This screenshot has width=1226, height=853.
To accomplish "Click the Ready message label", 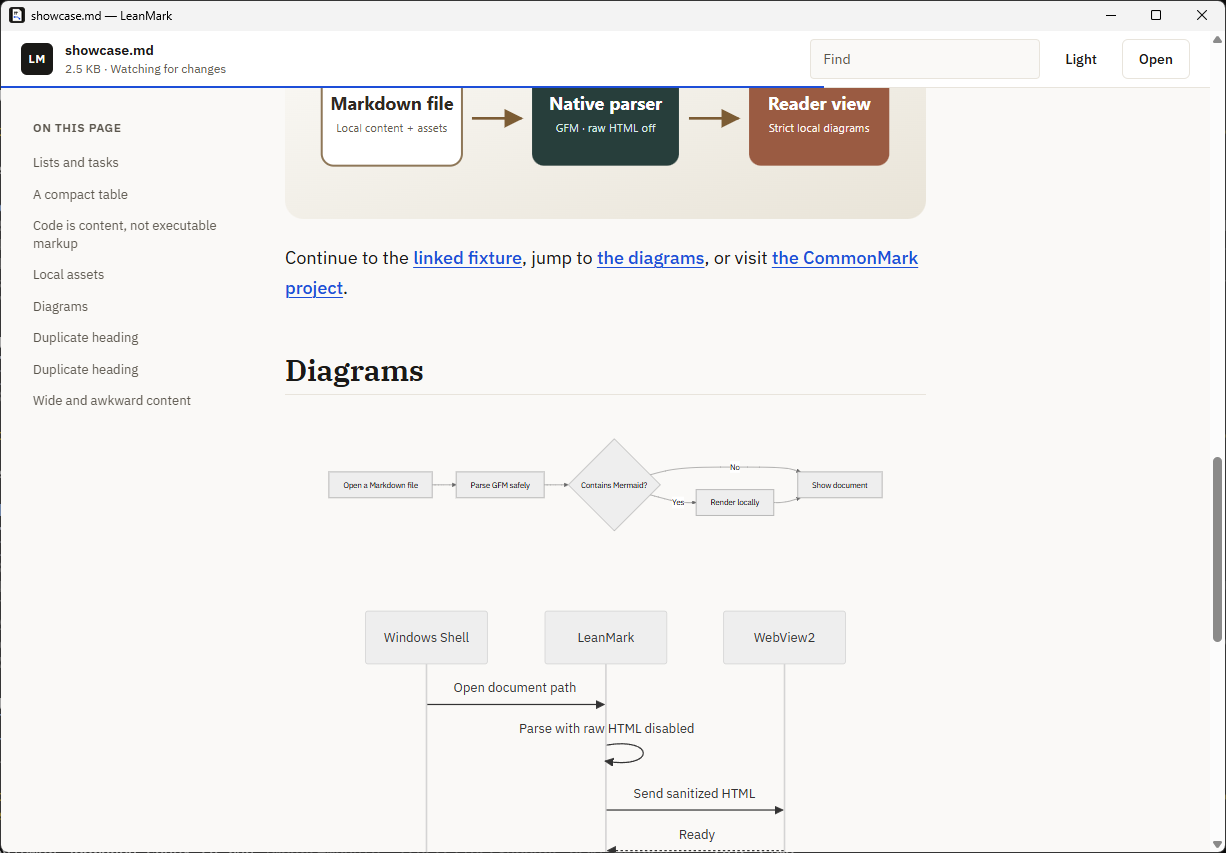I will (x=697, y=834).
